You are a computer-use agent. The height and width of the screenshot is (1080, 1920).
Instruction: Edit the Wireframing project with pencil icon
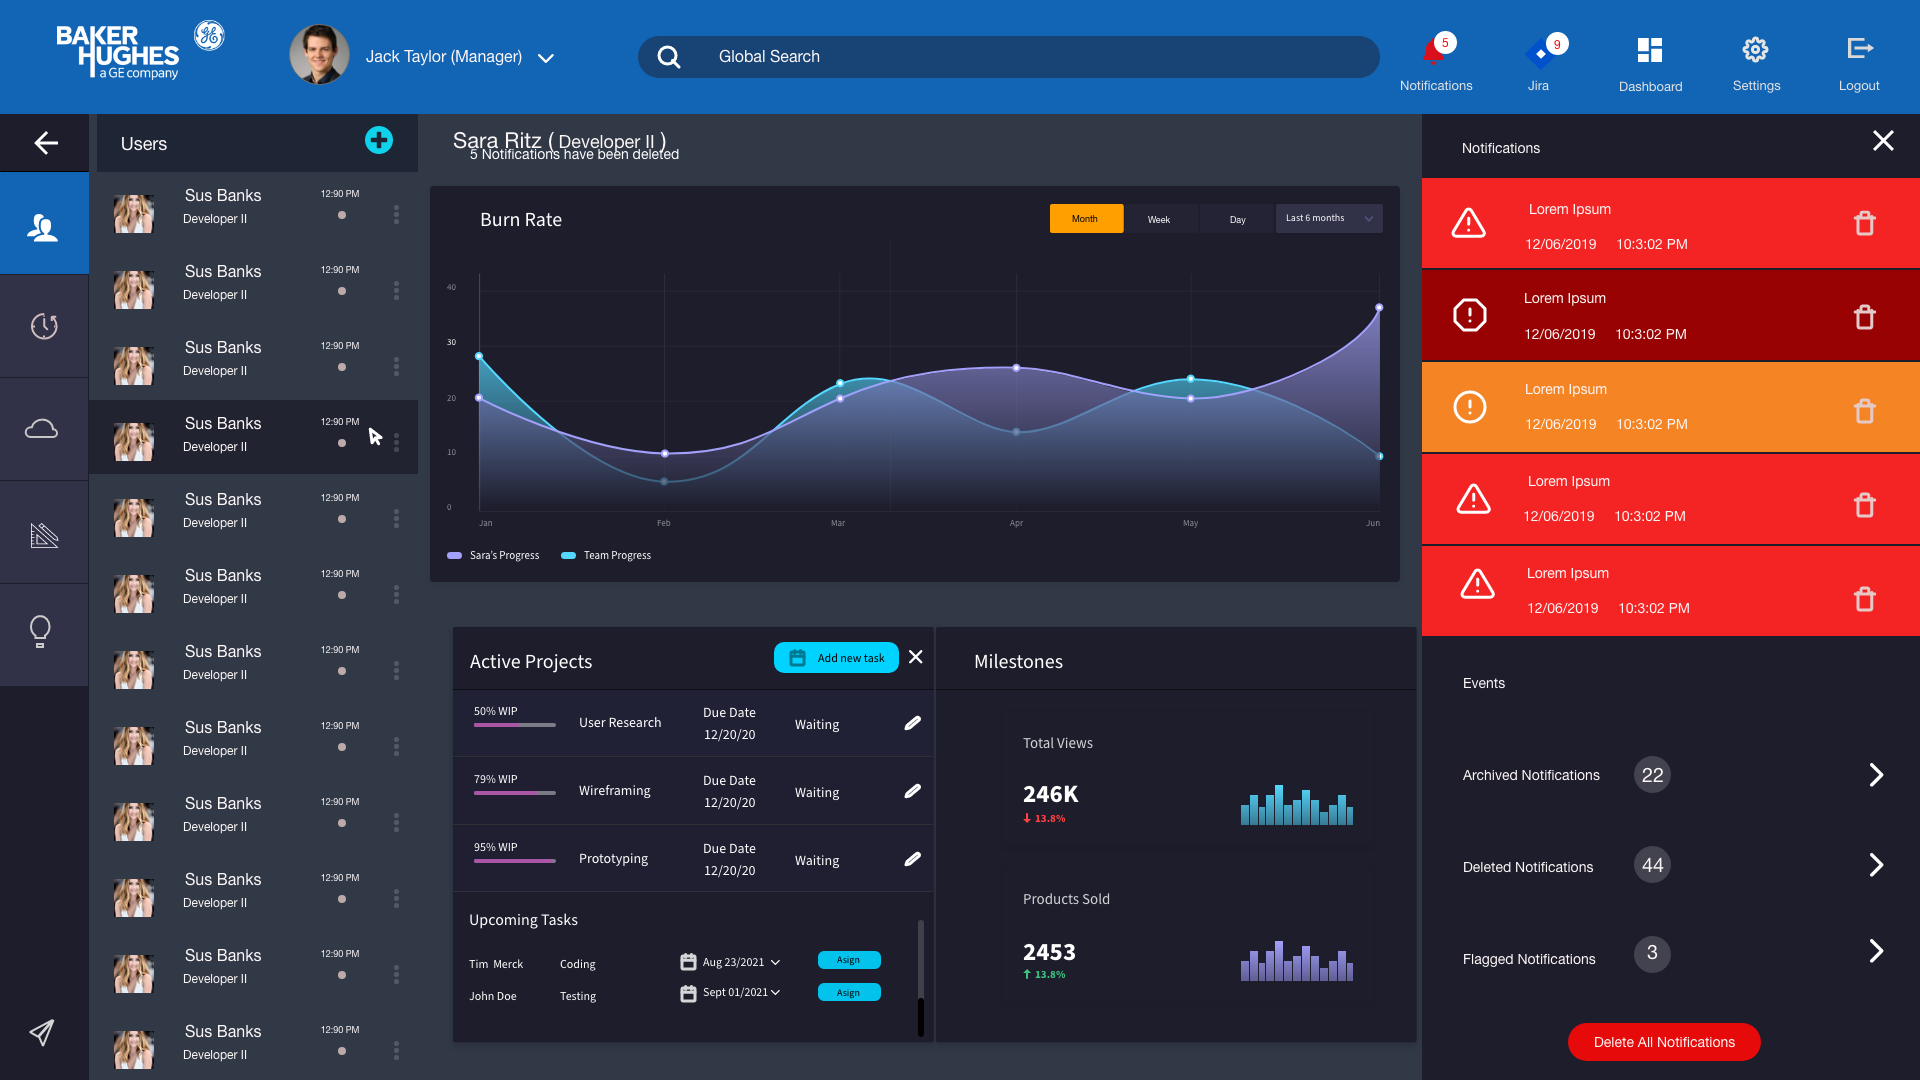tap(912, 791)
